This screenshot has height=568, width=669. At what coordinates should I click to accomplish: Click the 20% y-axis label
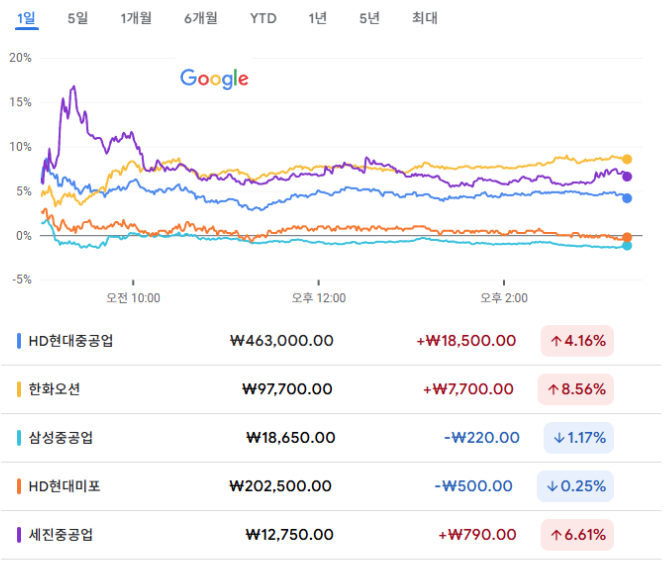pyautogui.click(x=20, y=58)
